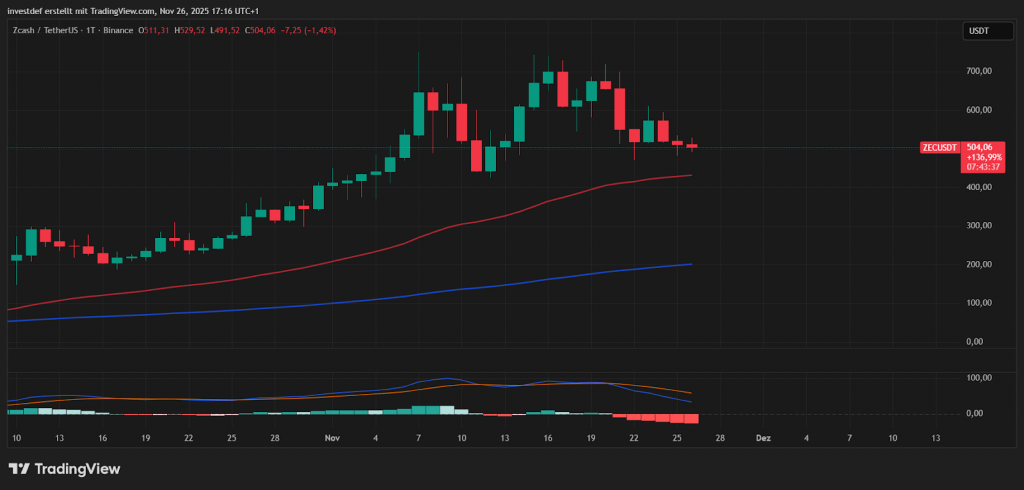Click the Dez label on the time axis
Image resolution: width=1024 pixels, height=490 pixels.
pos(763,438)
